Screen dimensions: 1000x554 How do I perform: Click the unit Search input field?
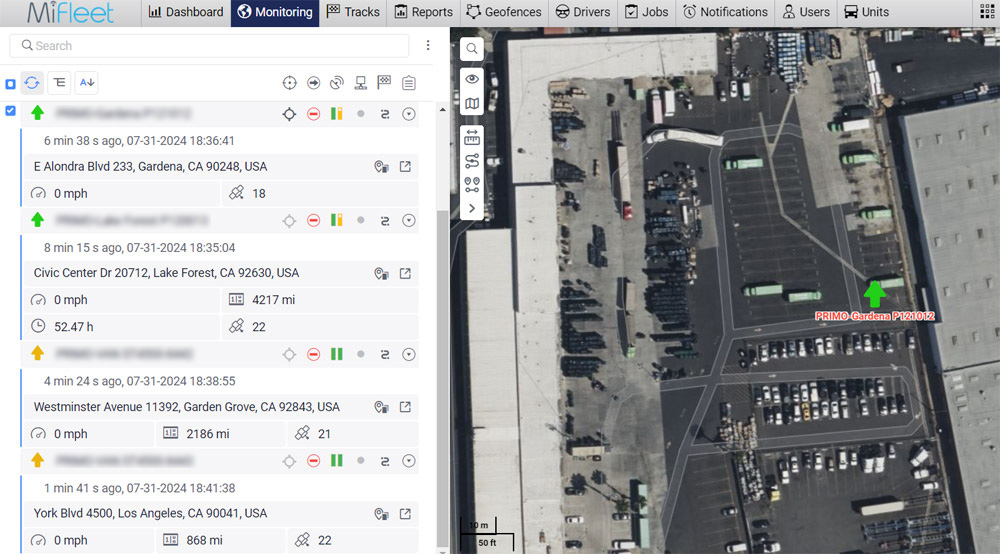click(210, 46)
